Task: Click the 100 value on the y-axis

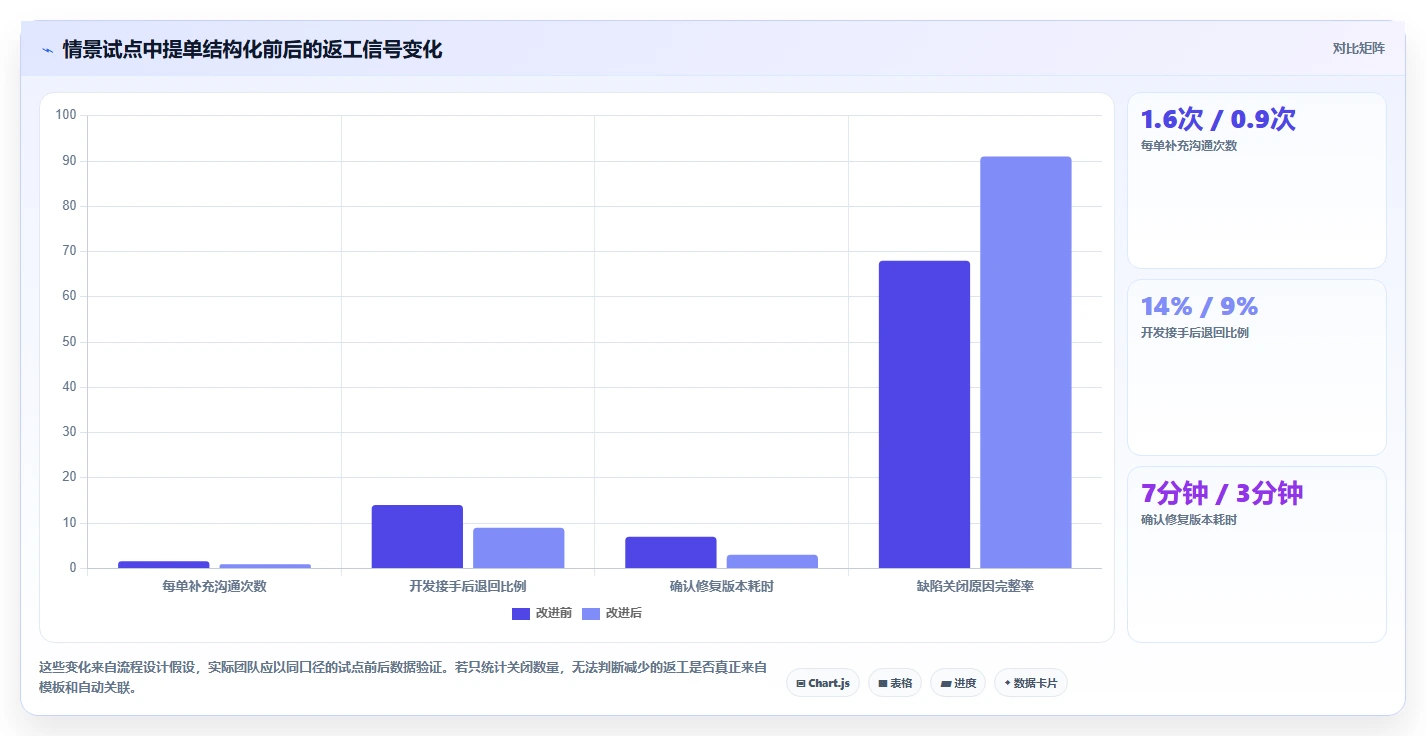Action: [66, 115]
